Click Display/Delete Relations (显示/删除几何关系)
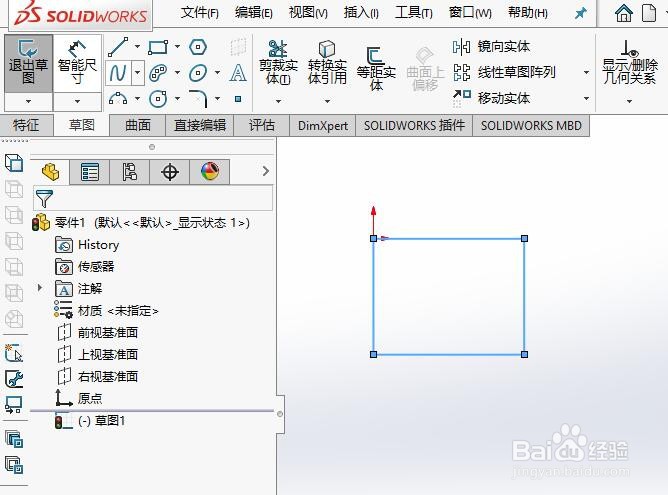 click(x=630, y=62)
